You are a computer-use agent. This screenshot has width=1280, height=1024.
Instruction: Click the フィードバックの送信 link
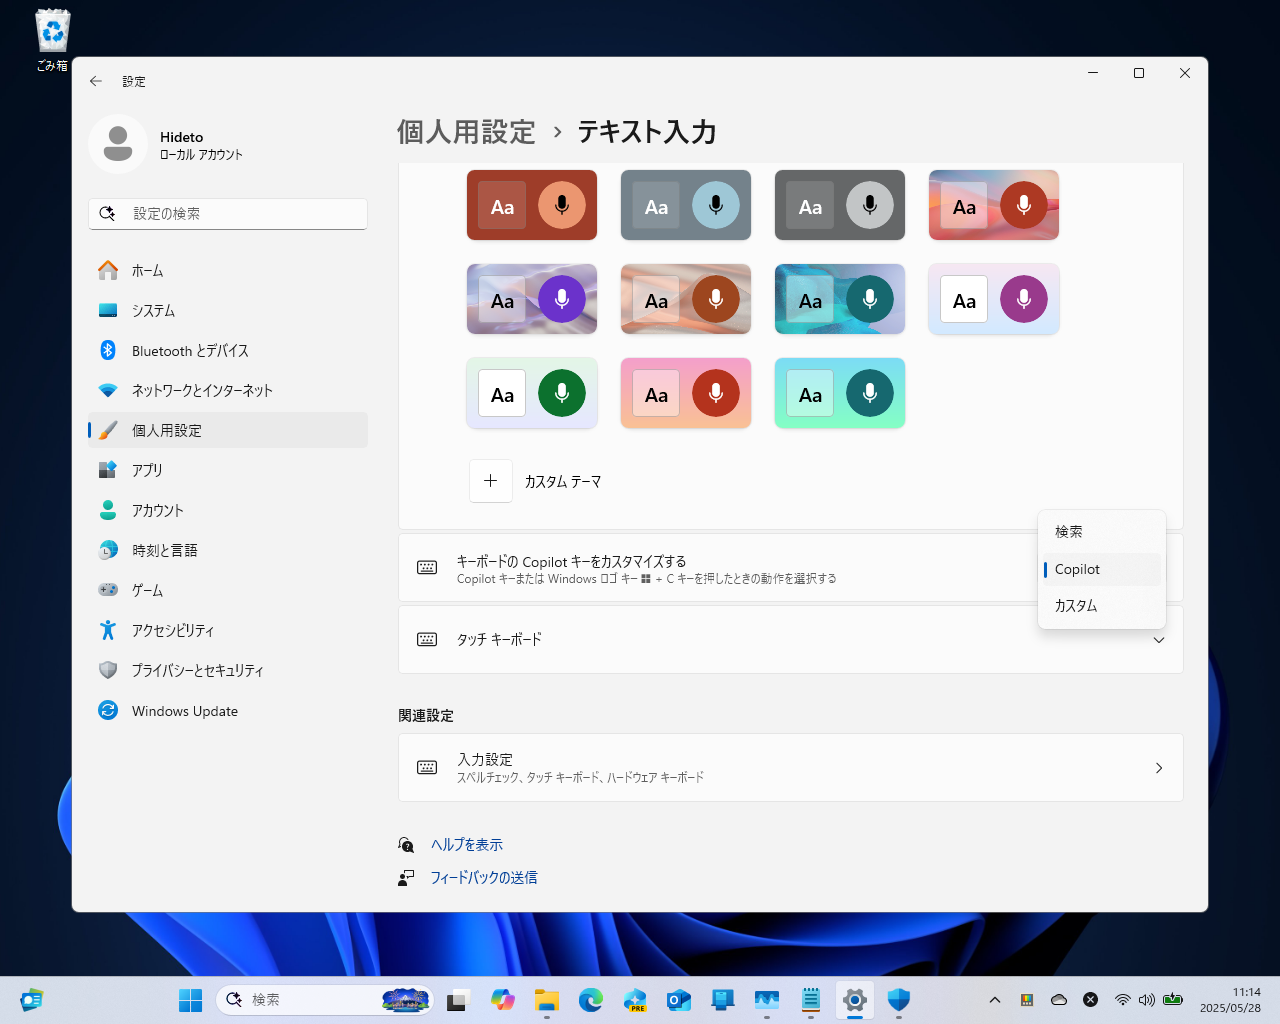tap(483, 877)
